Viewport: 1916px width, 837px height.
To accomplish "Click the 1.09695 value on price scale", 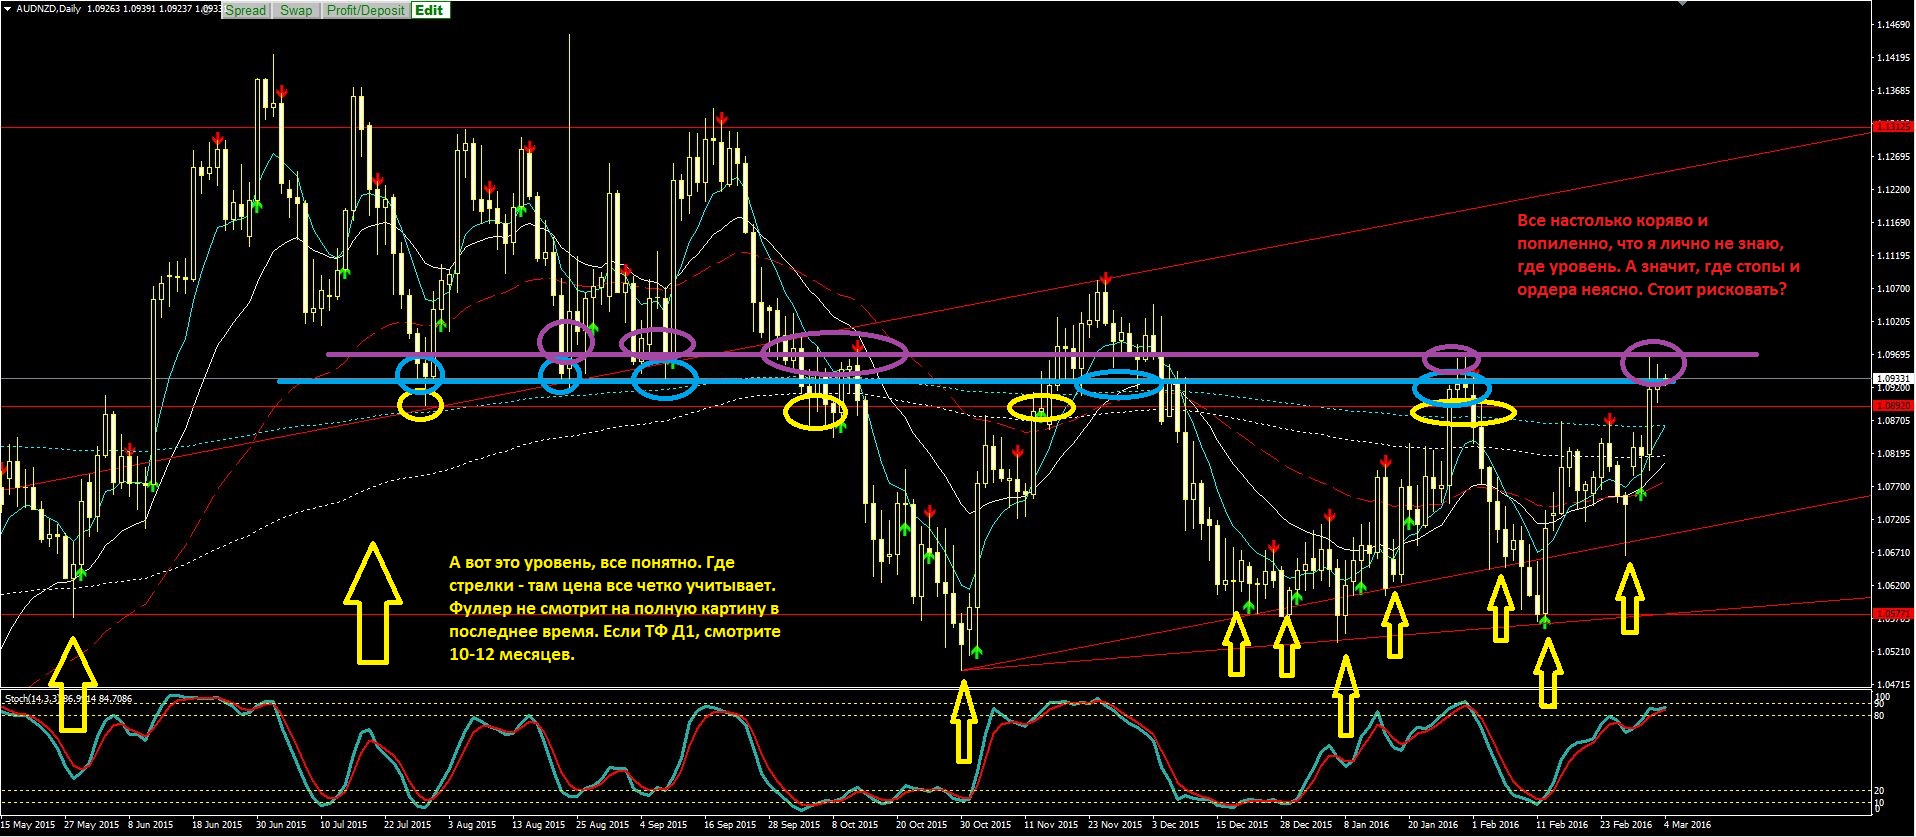I will pos(1894,355).
